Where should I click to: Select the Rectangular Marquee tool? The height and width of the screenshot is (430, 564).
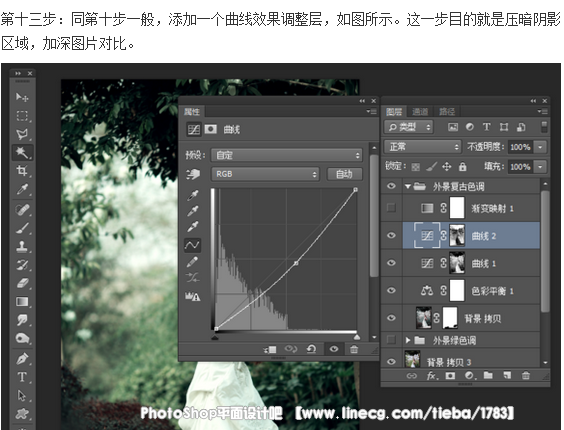tap(22, 116)
